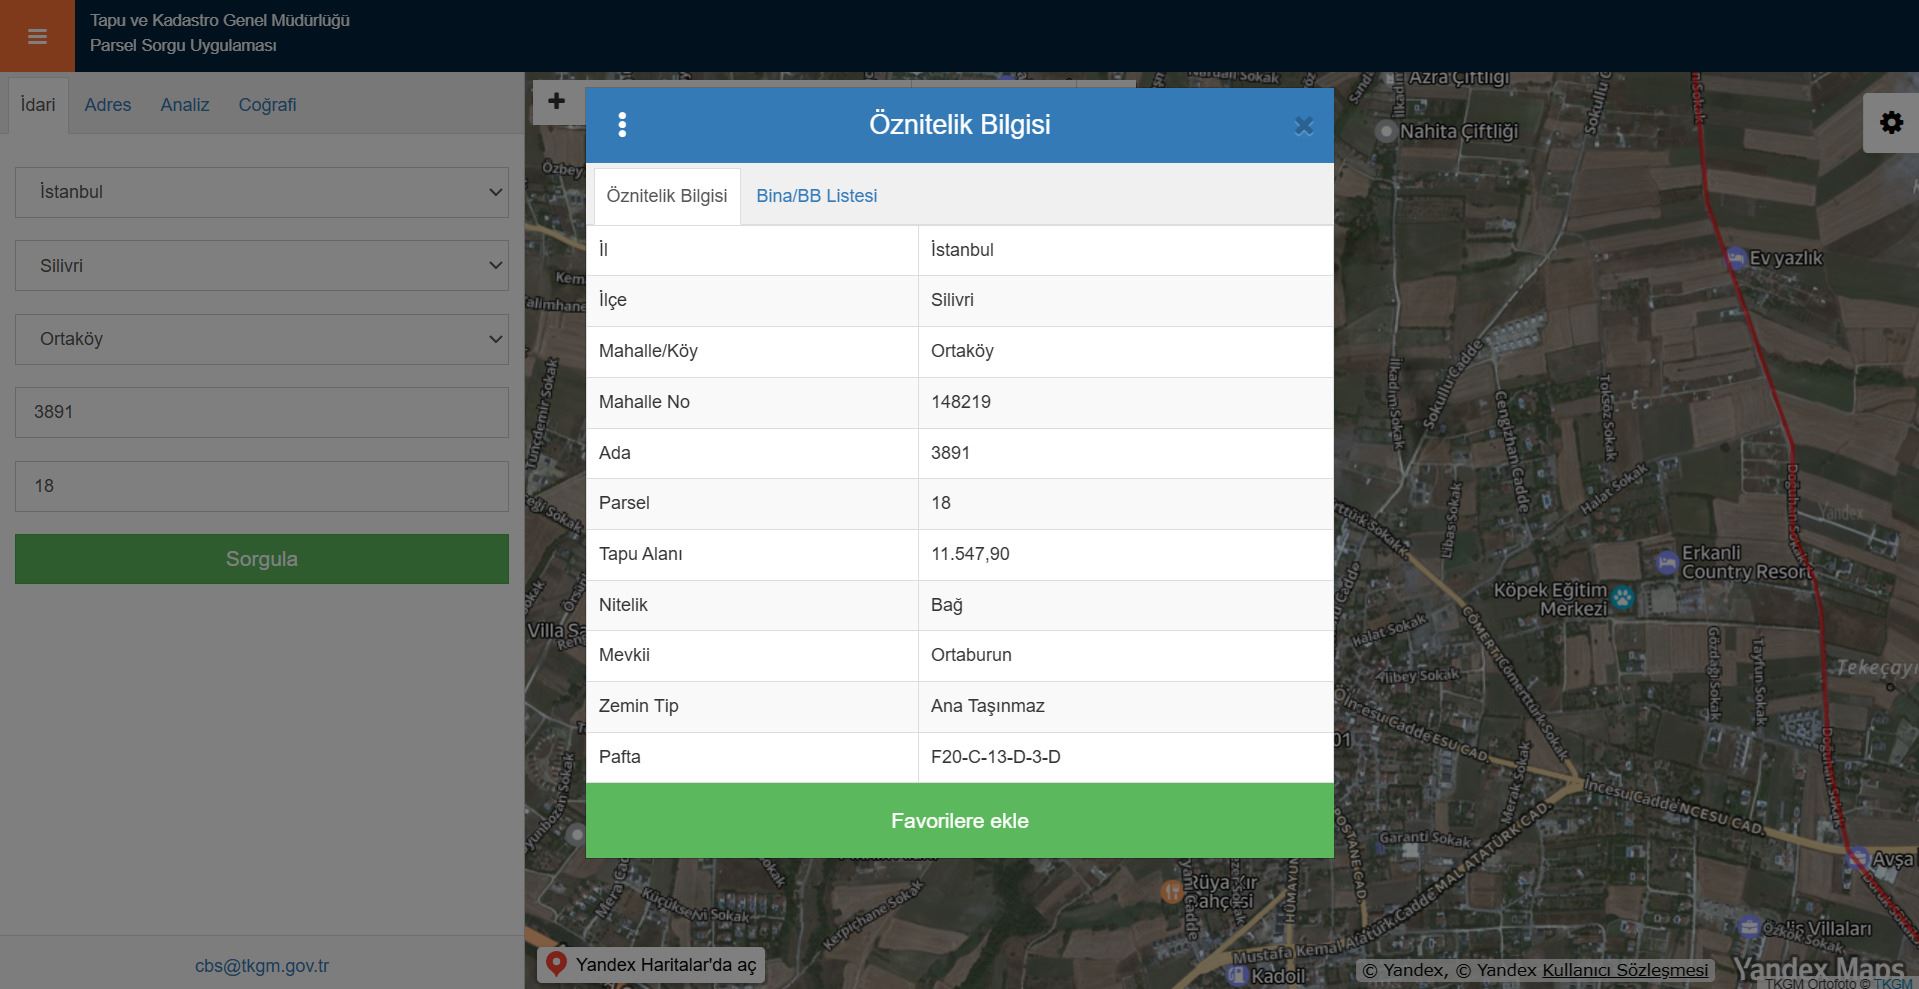Open the Analiz tab
1919x989 pixels.
(x=185, y=105)
